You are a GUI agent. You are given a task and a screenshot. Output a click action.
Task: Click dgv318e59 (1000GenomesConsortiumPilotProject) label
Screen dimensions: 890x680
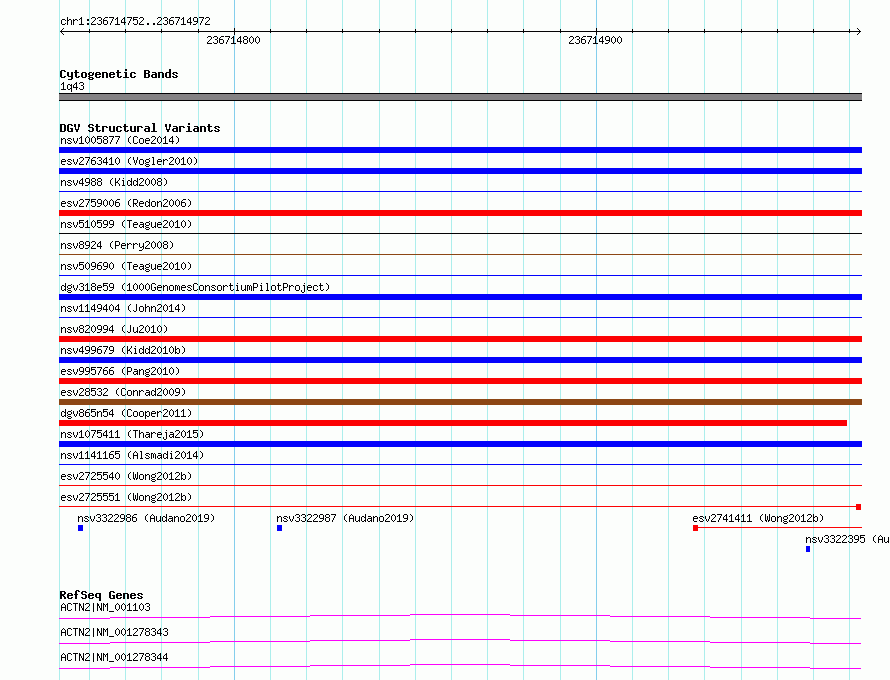click(x=195, y=287)
